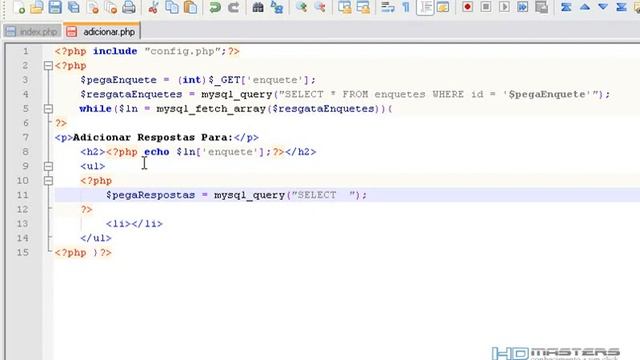Close the current document using the Close icon

tap(93, 7)
